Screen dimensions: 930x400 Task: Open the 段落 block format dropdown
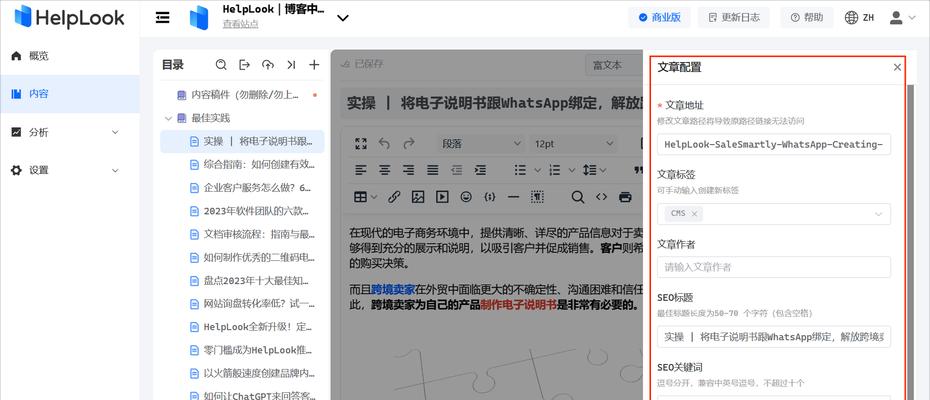[x=480, y=144]
